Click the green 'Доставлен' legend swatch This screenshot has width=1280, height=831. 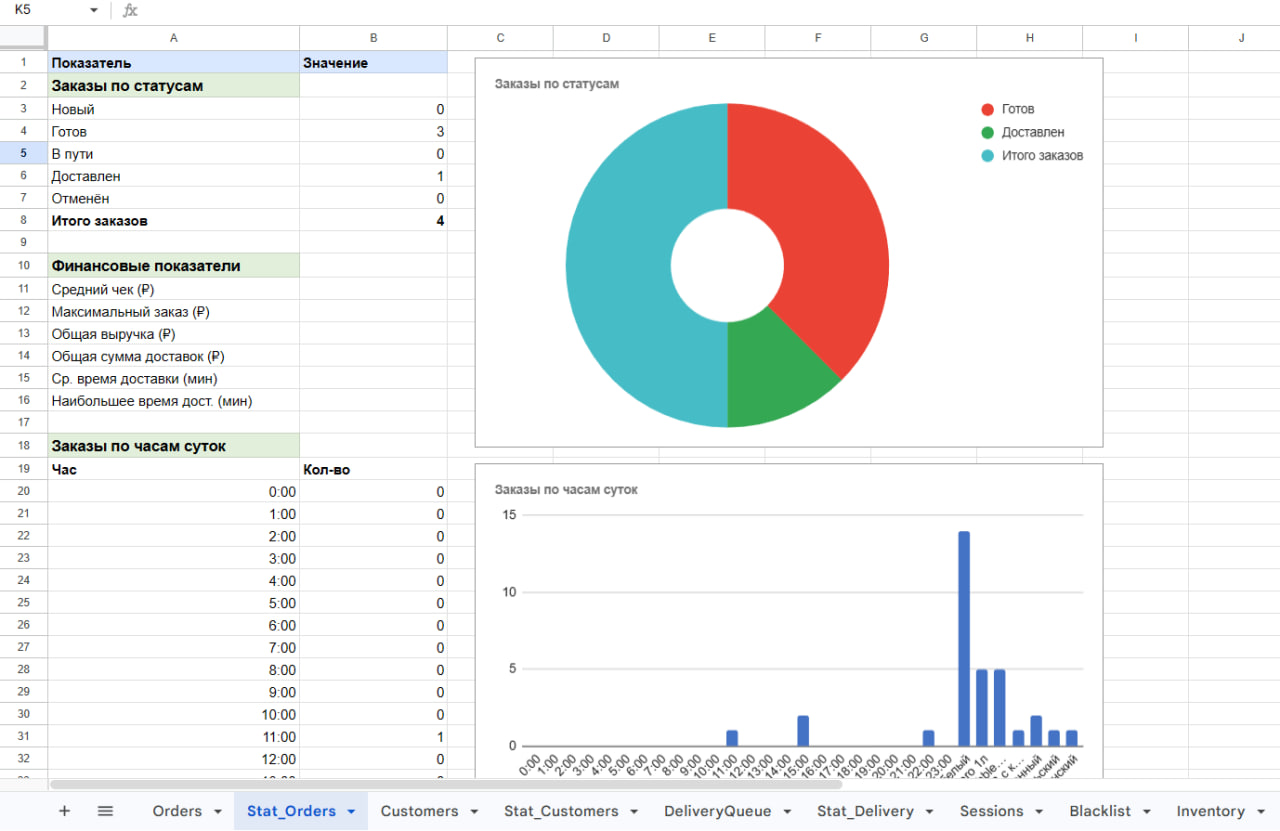pyautogui.click(x=988, y=132)
